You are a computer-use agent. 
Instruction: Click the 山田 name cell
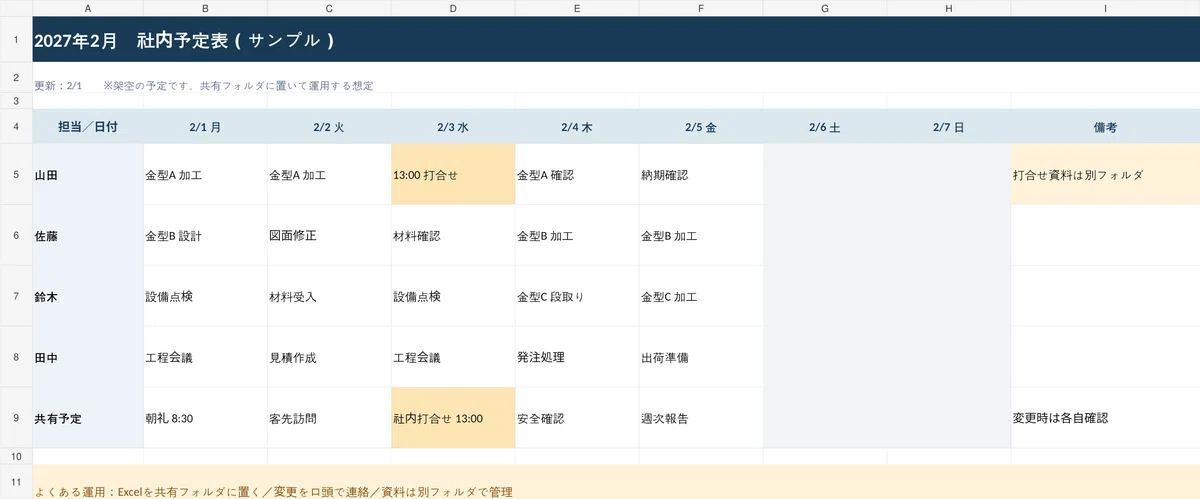(x=88, y=175)
